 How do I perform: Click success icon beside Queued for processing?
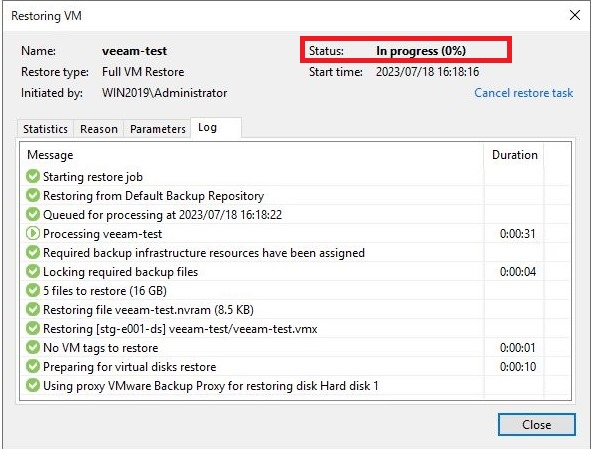click(33, 214)
